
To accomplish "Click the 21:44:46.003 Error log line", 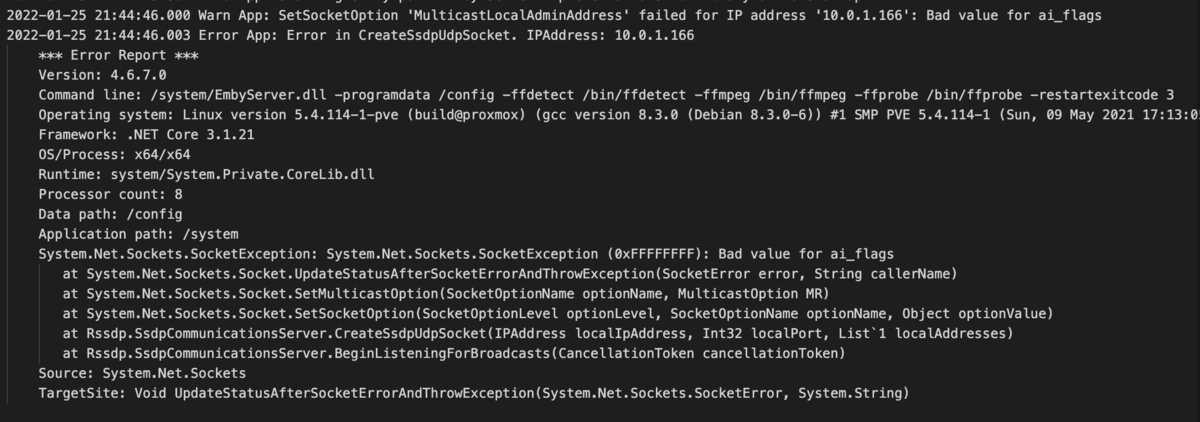I will 350,35.
